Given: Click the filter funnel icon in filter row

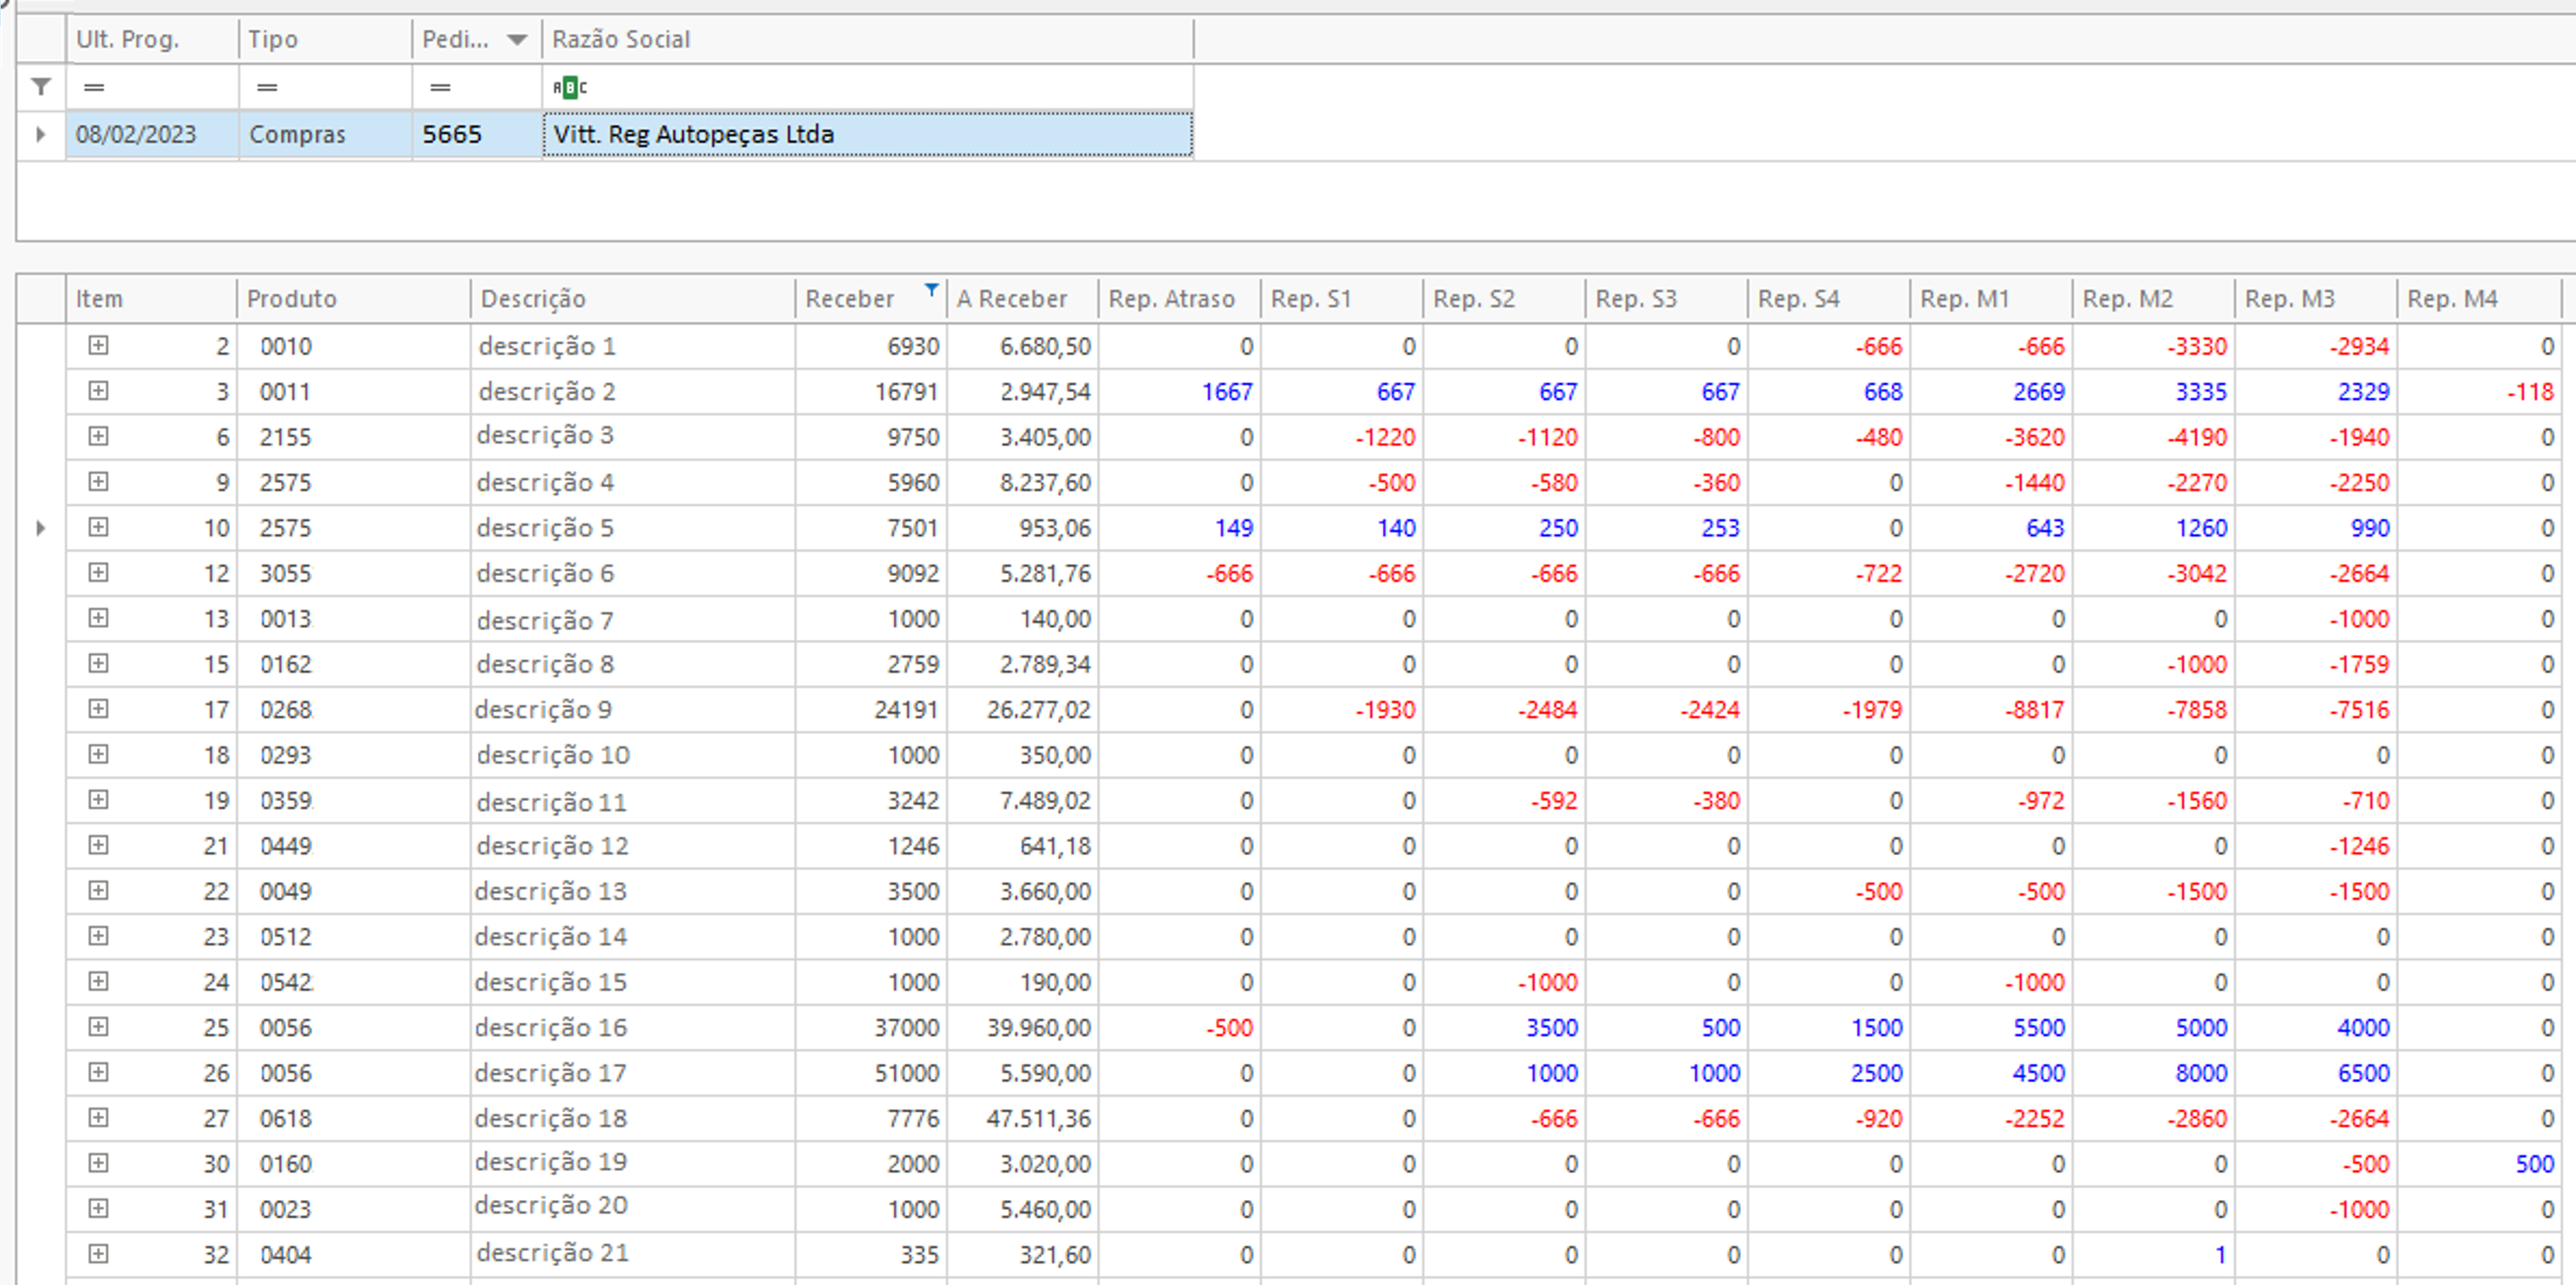Looking at the screenshot, I should [x=41, y=87].
